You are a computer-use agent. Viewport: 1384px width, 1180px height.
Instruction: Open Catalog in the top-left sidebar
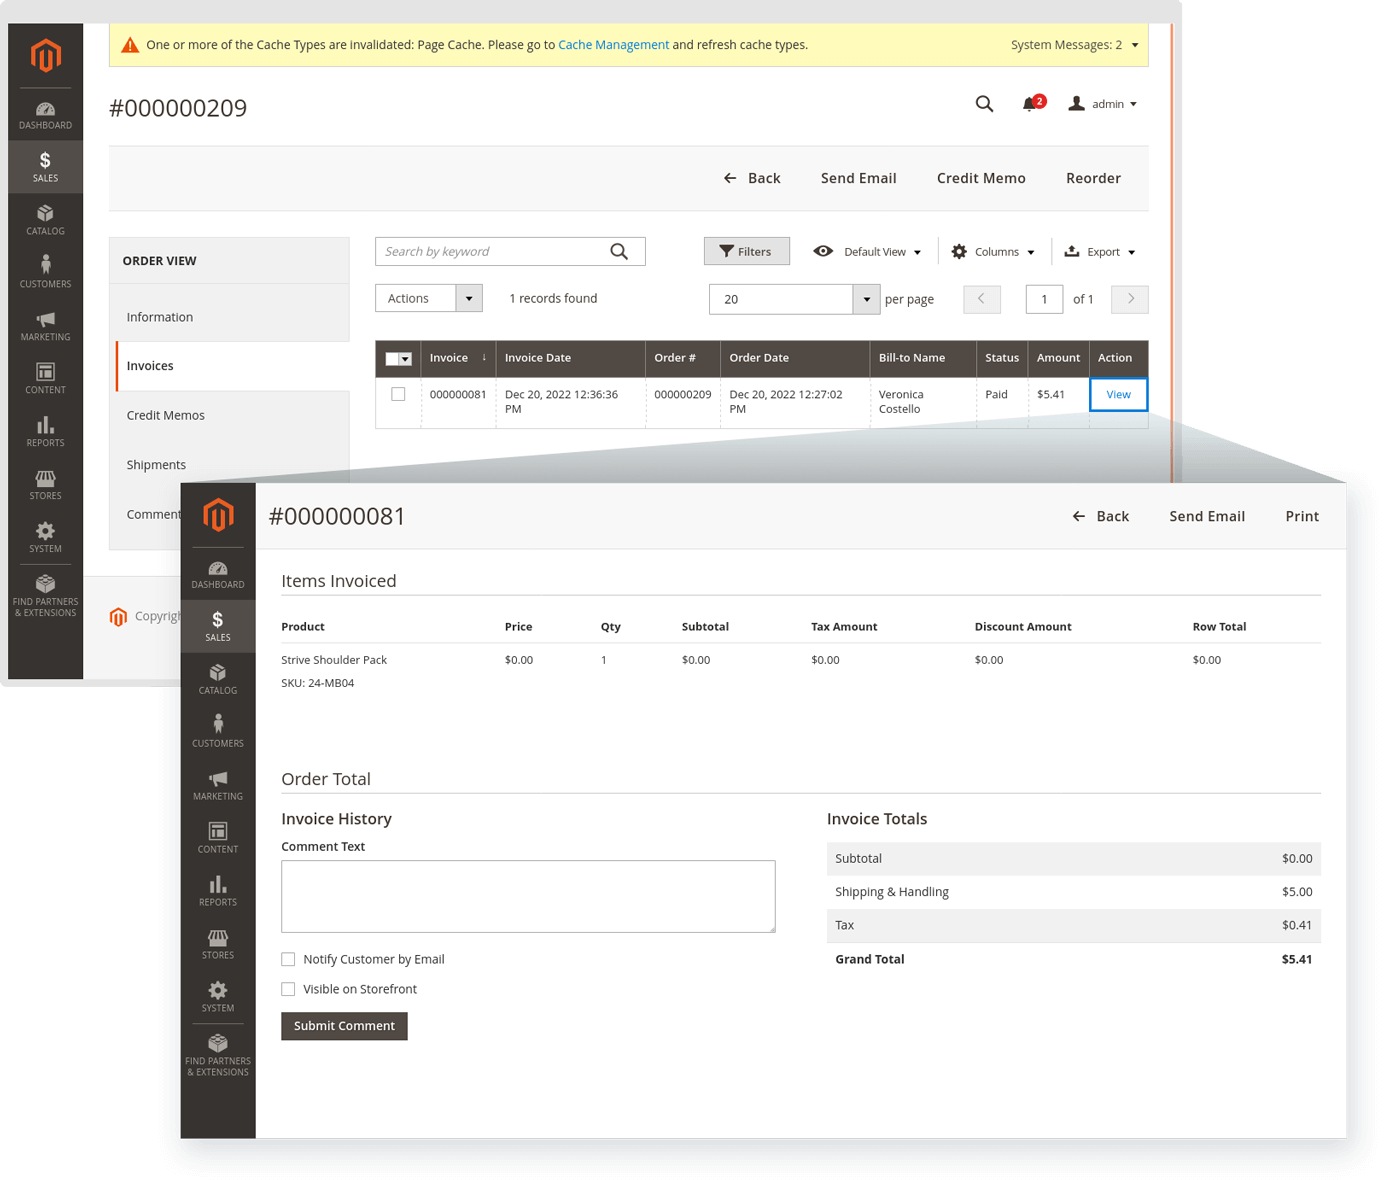click(x=45, y=220)
